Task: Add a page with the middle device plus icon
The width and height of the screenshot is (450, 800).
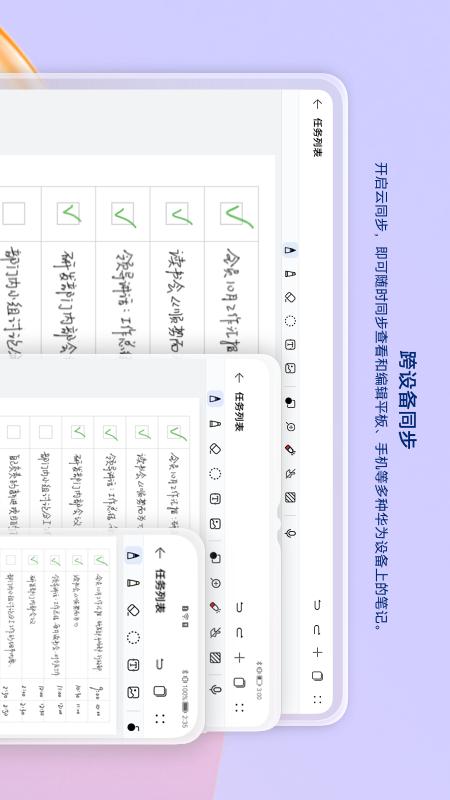Action: pyautogui.click(x=239, y=658)
